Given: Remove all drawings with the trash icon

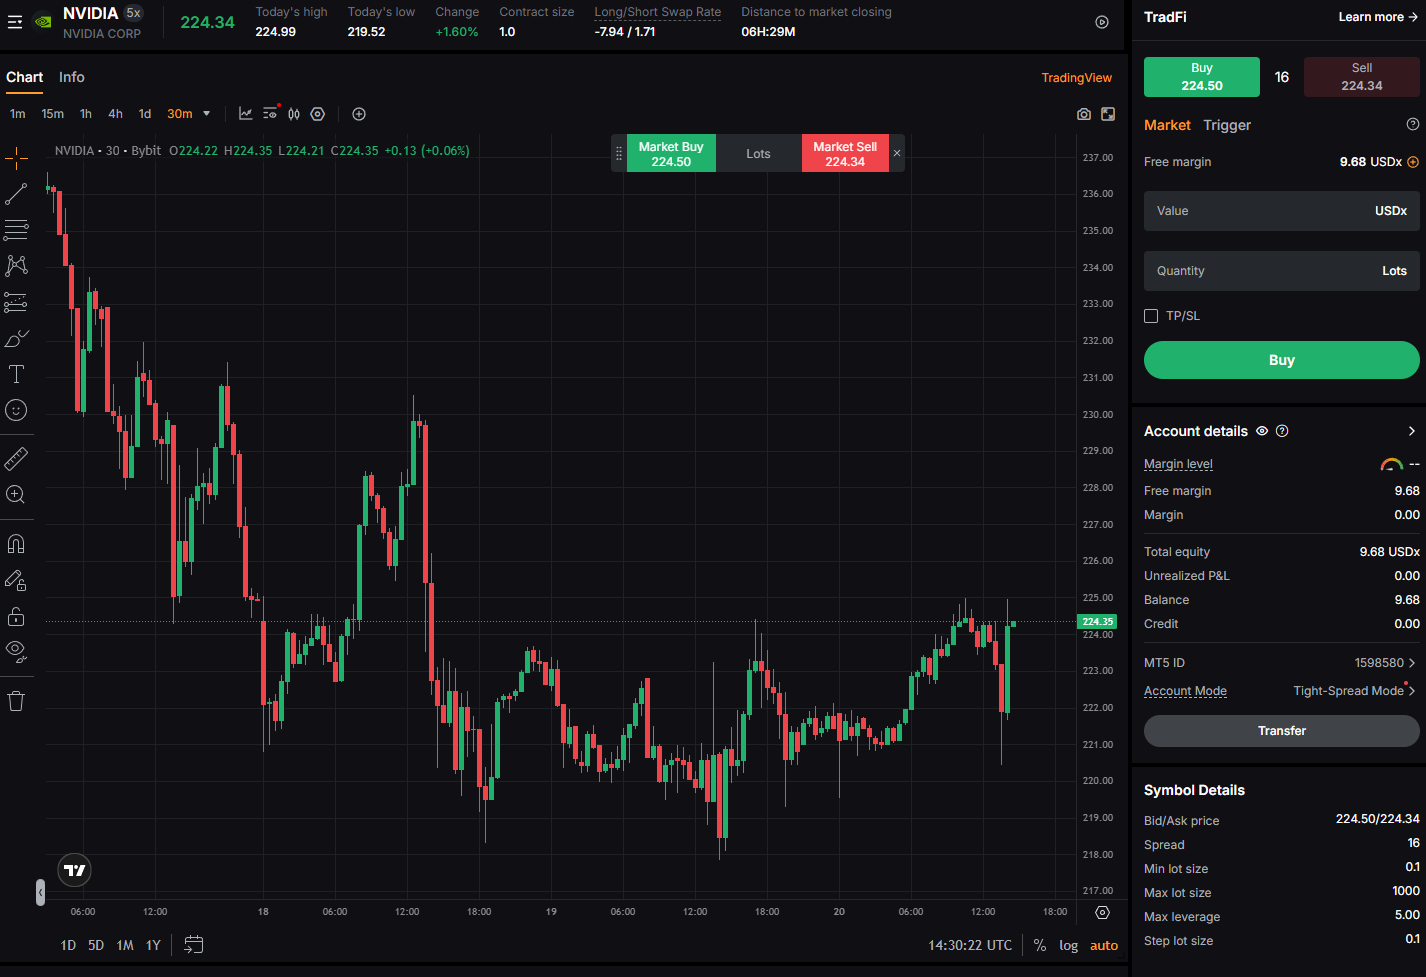Looking at the screenshot, I should (x=16, y=701).
